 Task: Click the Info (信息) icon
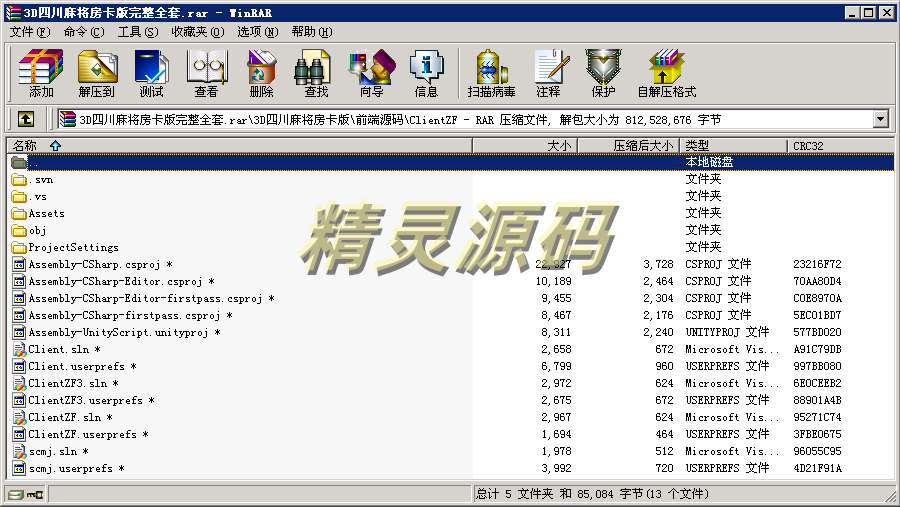[426, 73]
